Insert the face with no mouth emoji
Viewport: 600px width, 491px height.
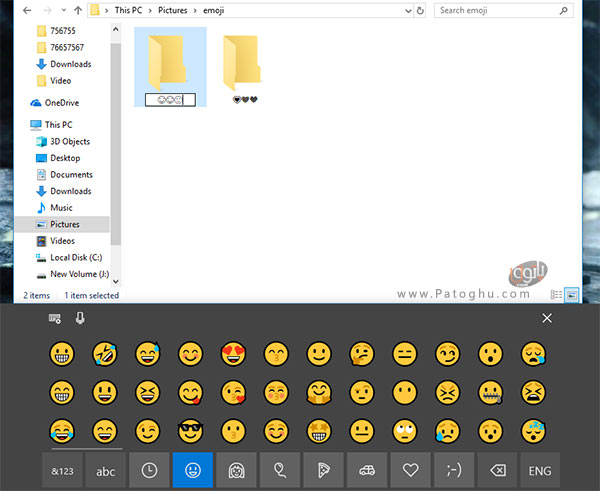click(404, 393)
